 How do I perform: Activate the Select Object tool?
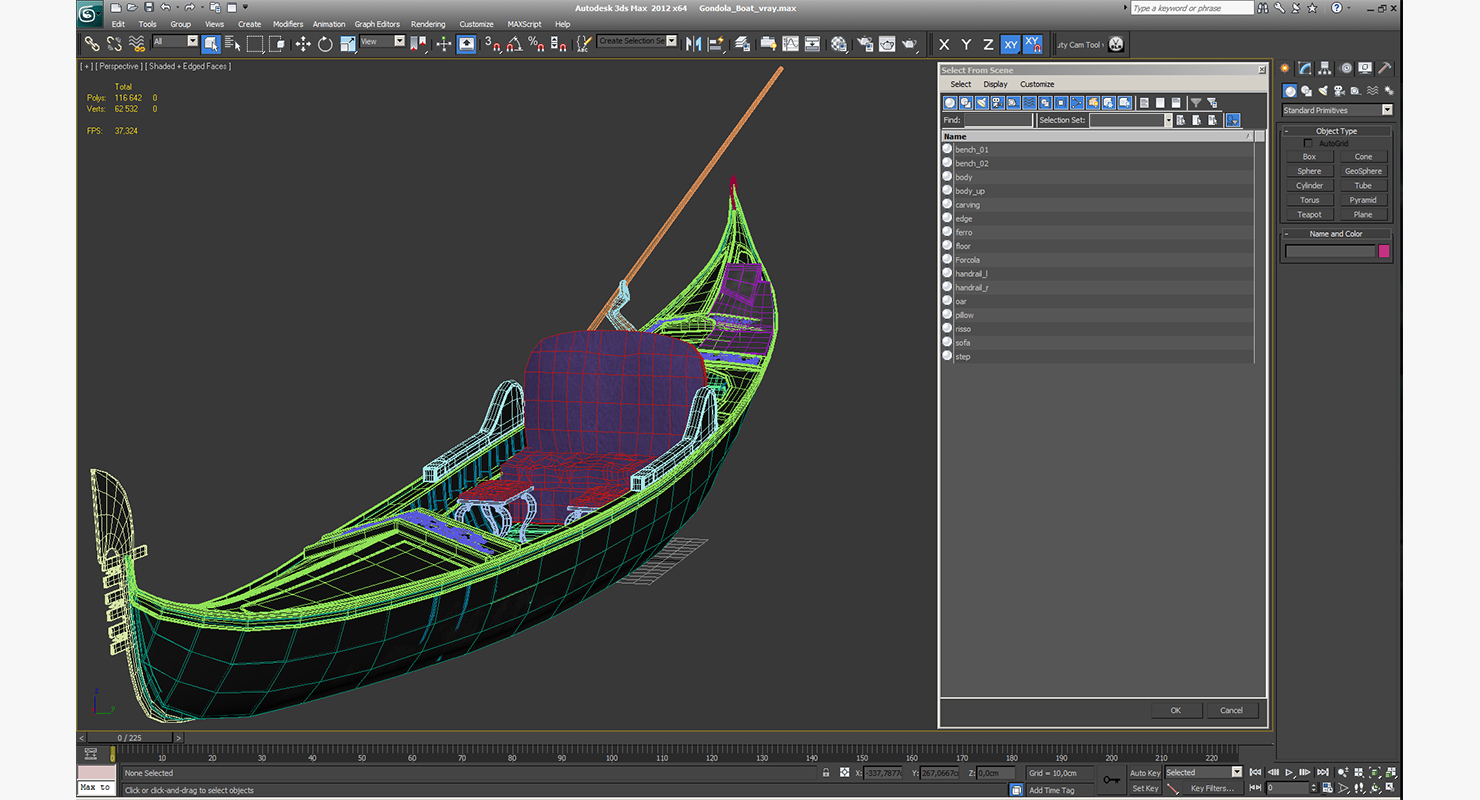tap(211, 44)
